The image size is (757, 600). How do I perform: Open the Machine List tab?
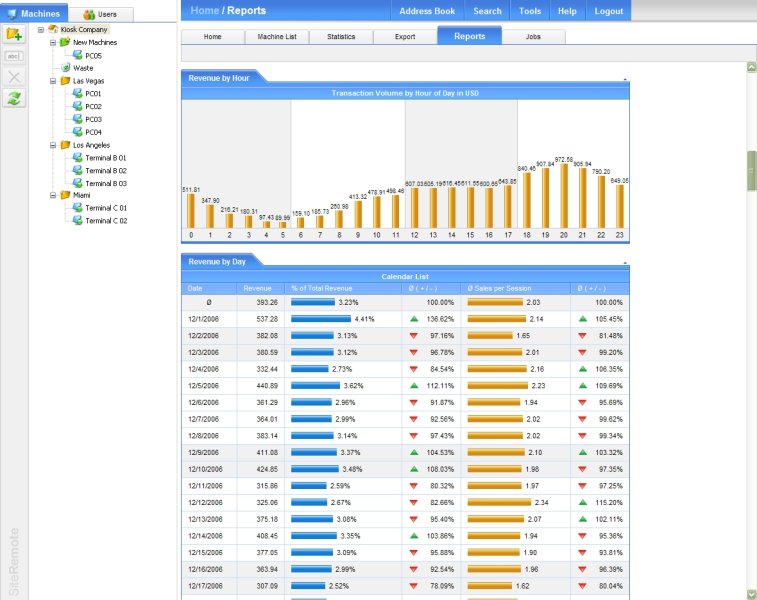point(276,36)
